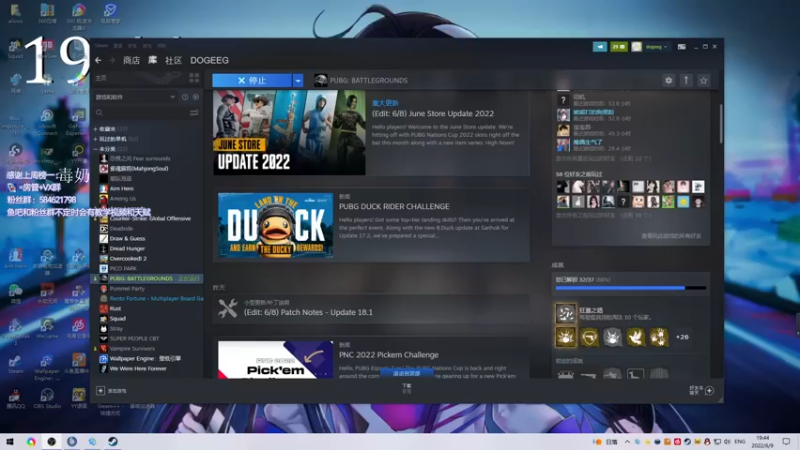Click the announcements megaphone icon in title bar

point(599,46)
